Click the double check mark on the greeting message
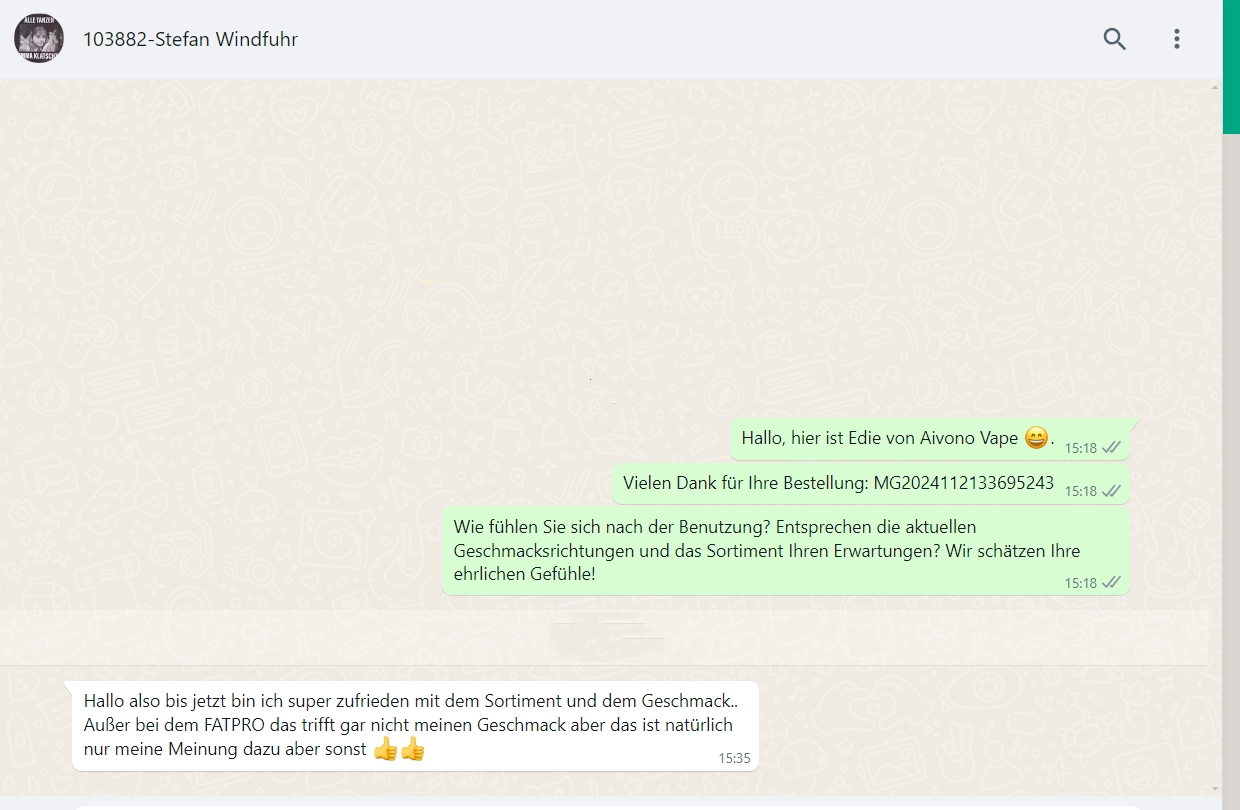 point(1111,448)
